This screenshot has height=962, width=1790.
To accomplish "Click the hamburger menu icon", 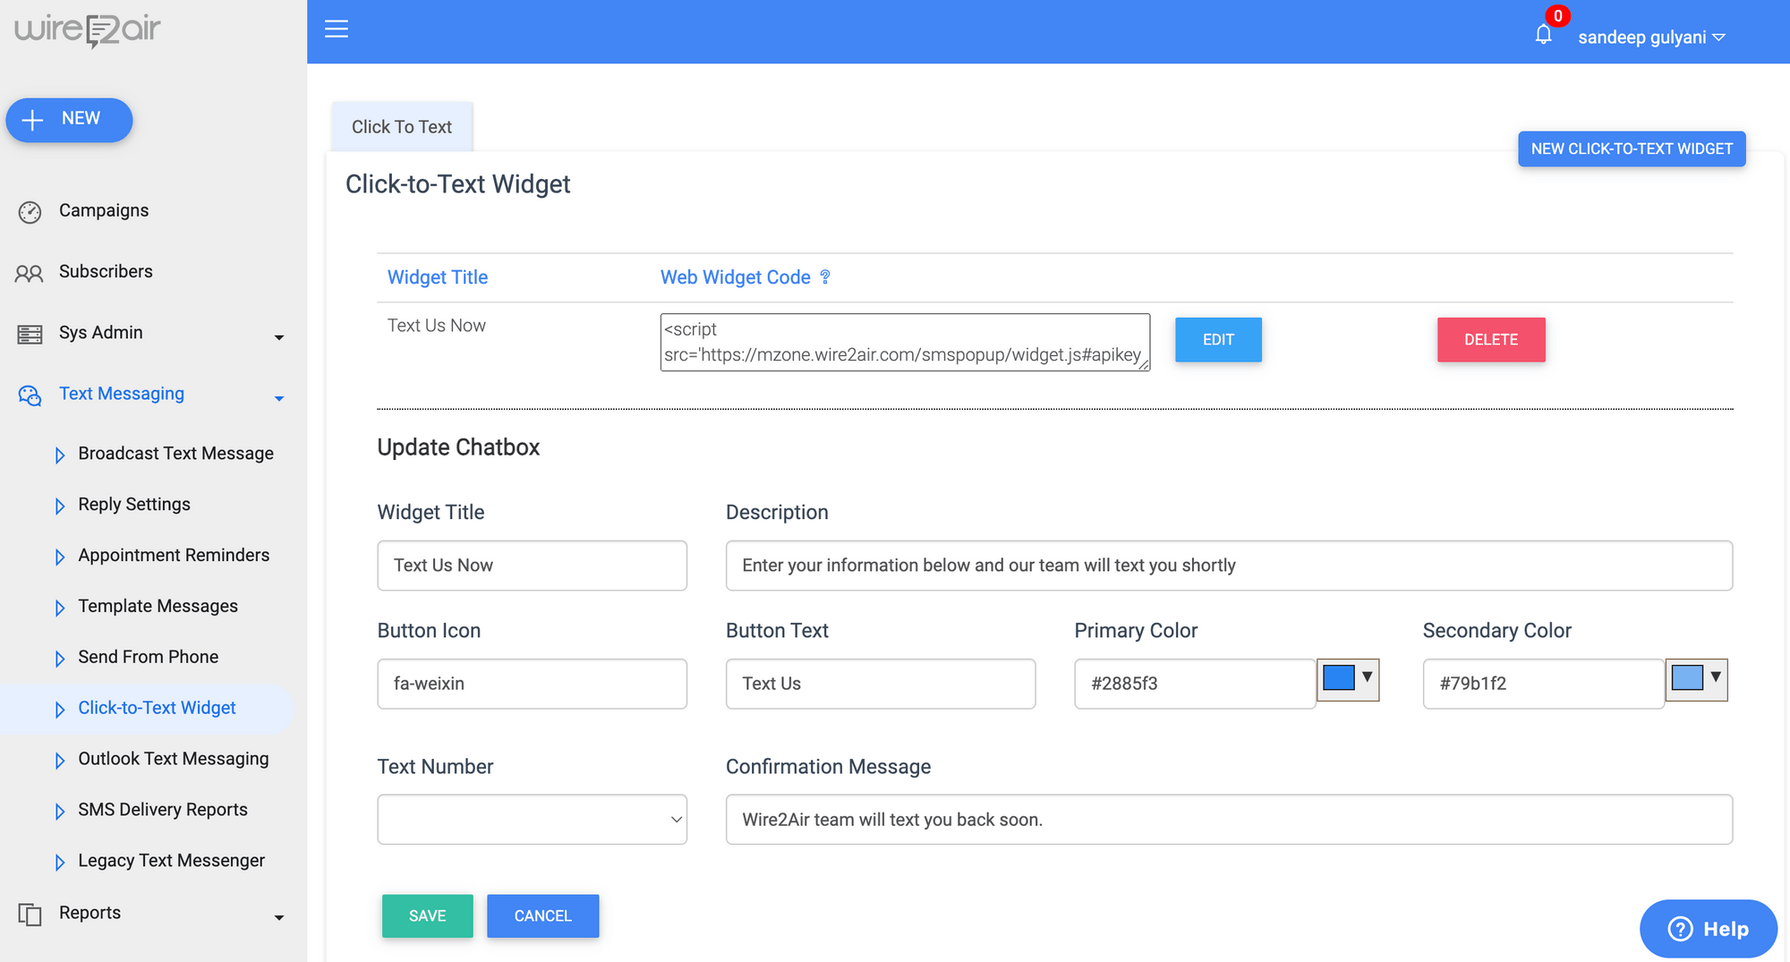I will pos(337,29).
